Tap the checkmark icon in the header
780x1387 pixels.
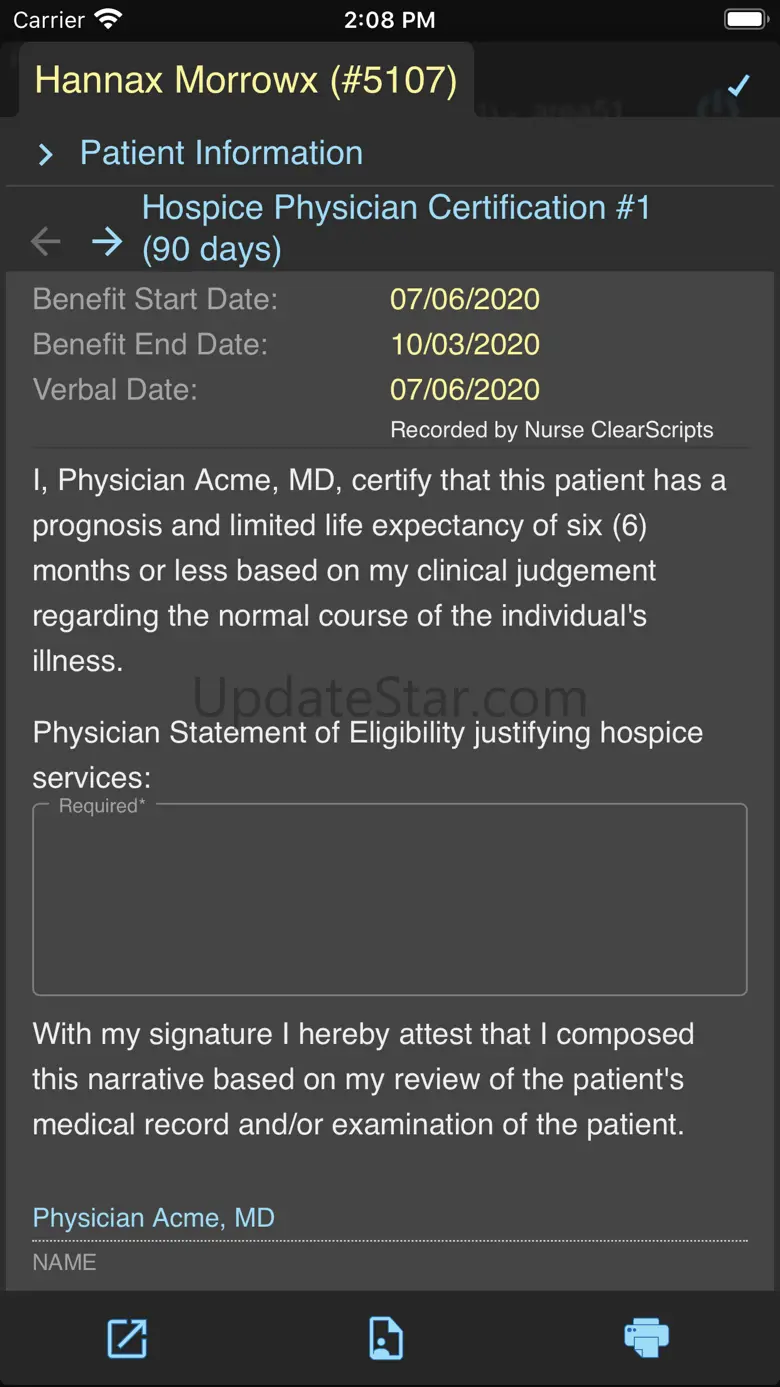[738, 86]
